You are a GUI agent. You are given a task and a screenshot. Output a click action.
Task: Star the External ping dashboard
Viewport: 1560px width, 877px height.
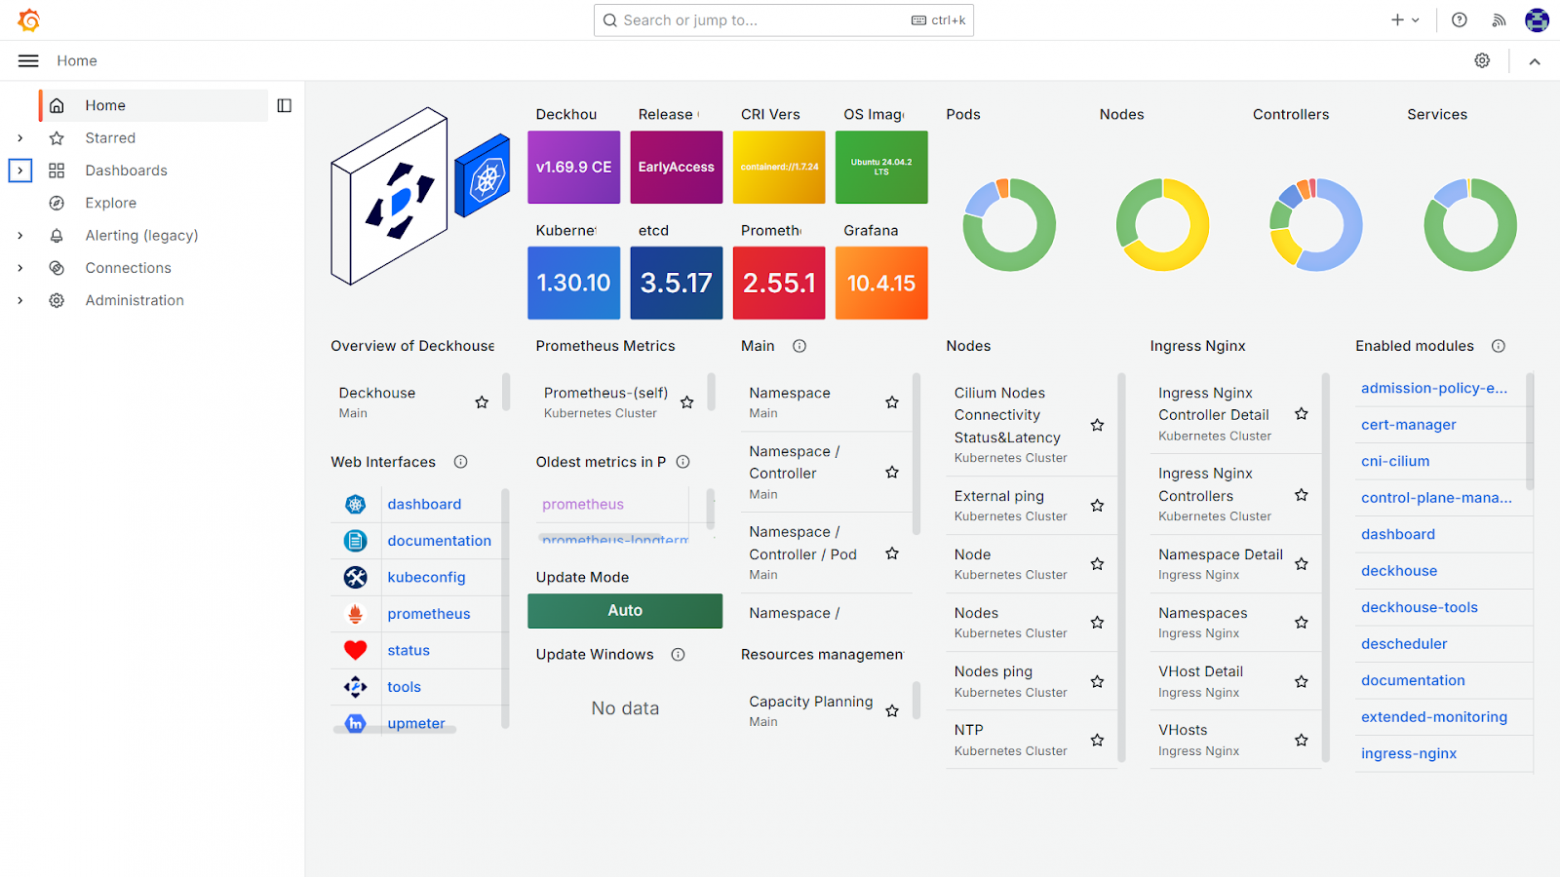tap(1097, 505)
